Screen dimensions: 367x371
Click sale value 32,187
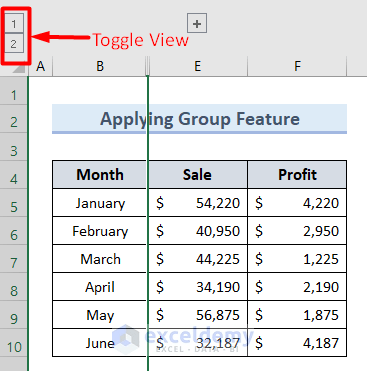[x=197, y=343]
